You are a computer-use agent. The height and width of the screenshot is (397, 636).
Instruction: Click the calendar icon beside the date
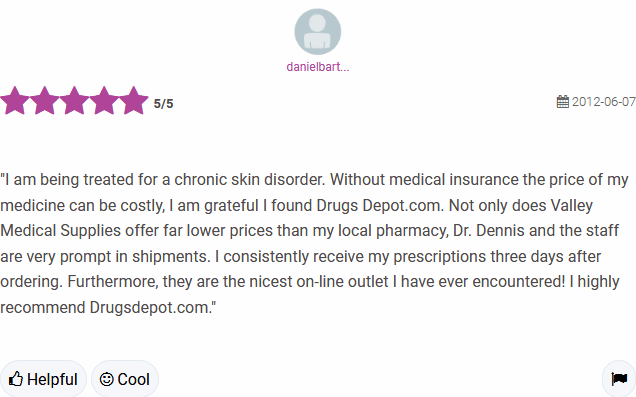(563, 101)
